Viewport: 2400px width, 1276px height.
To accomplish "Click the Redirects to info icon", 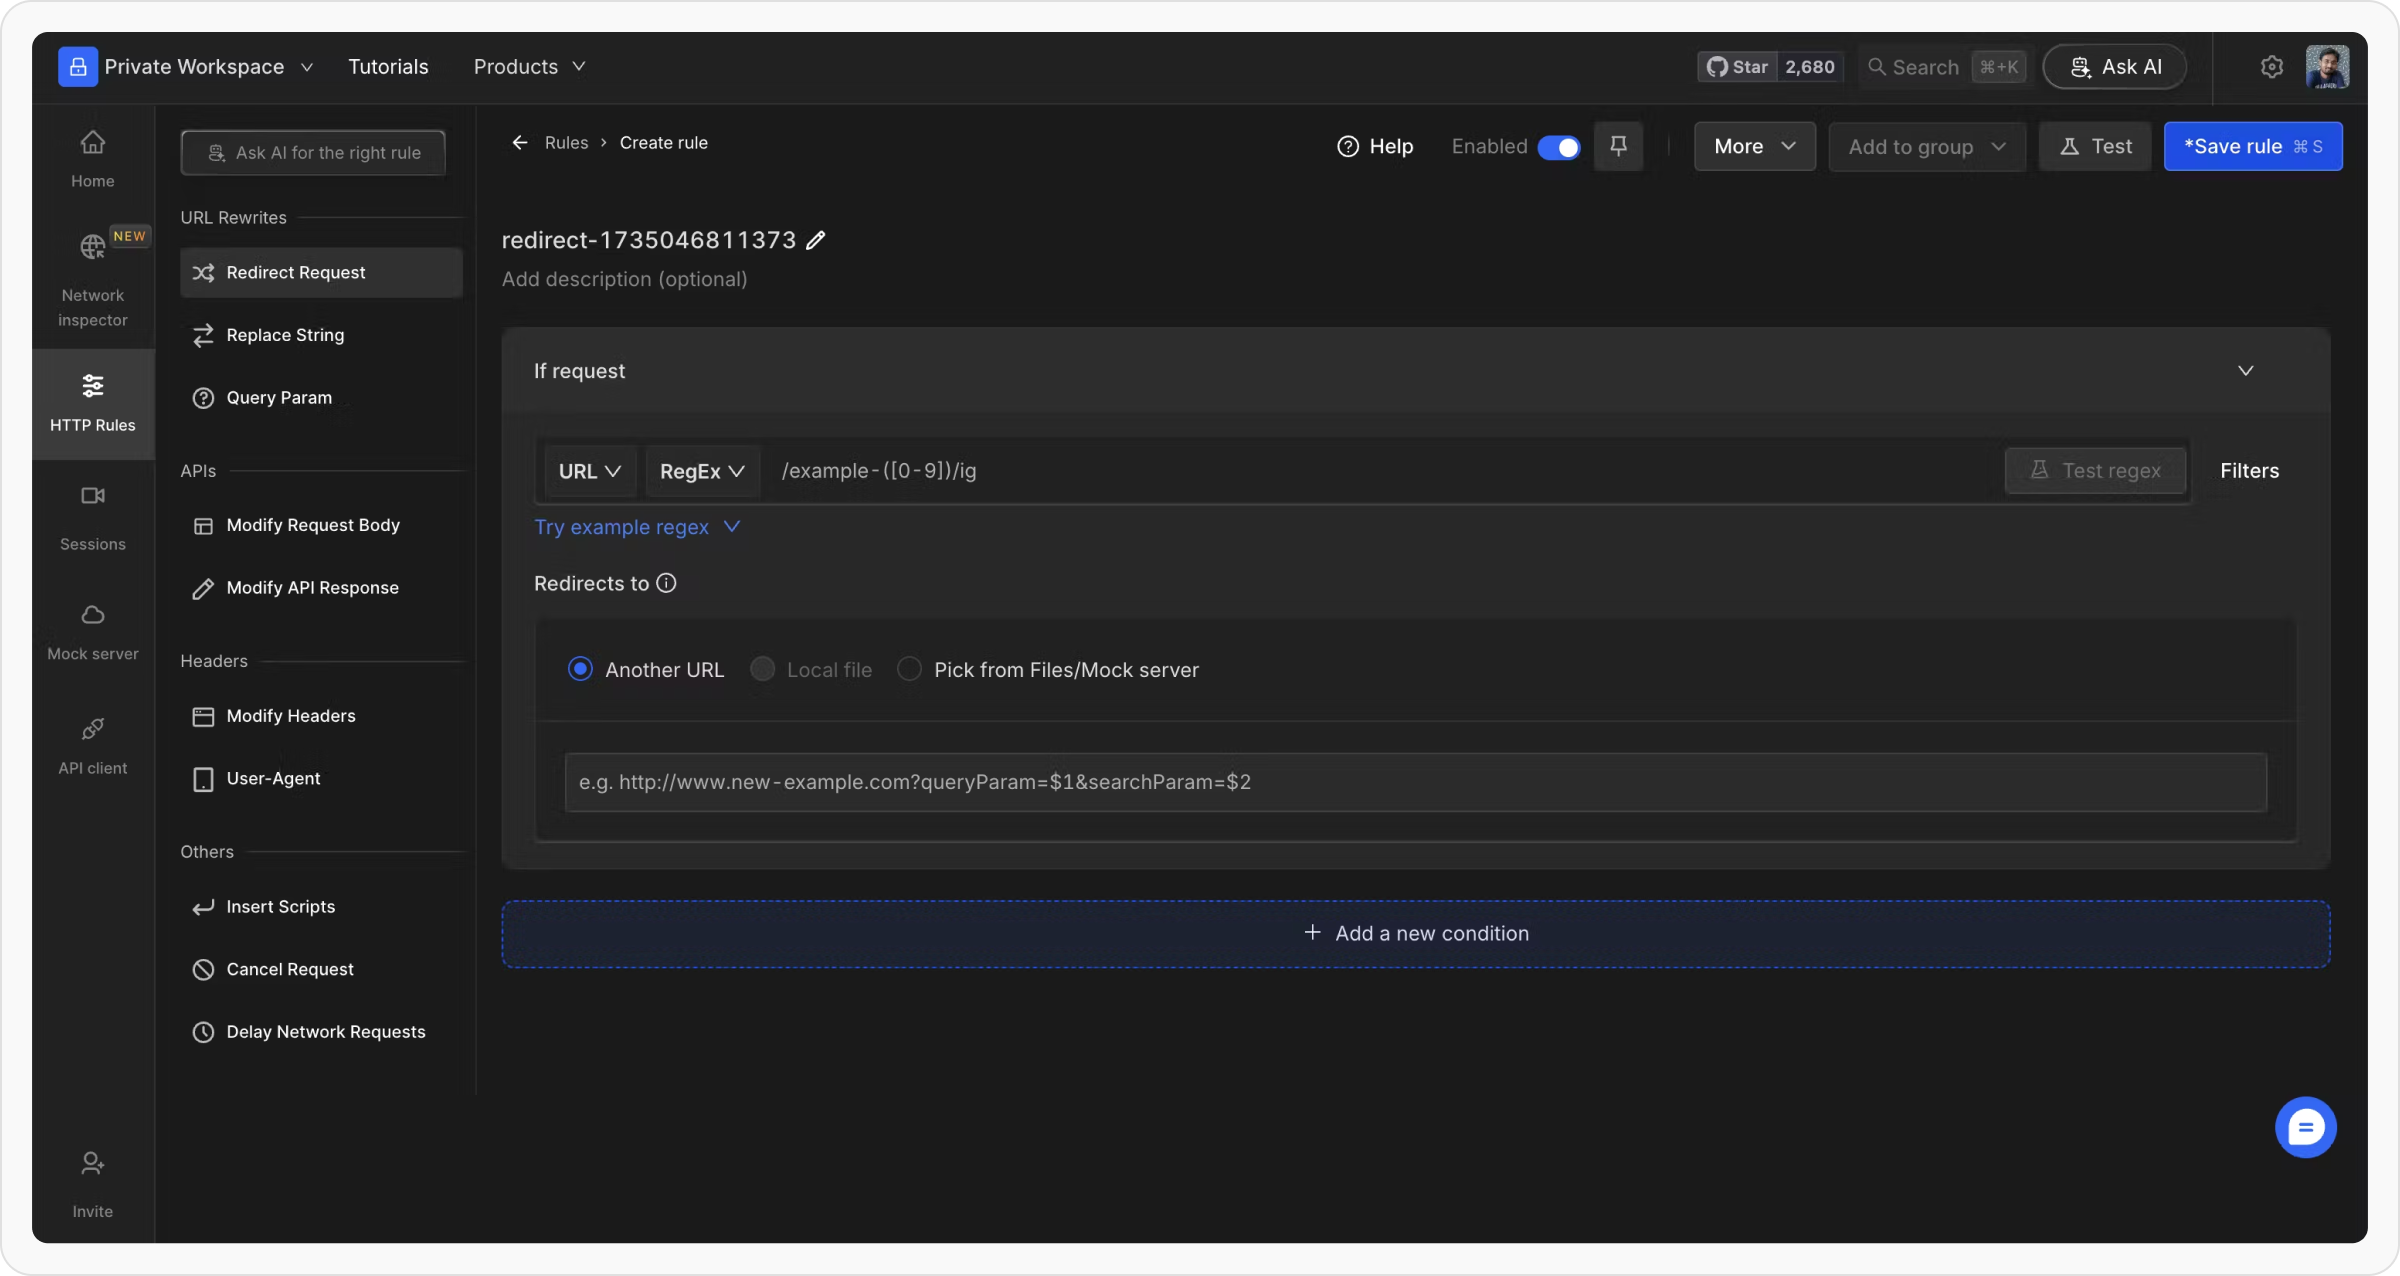I will 666,583.
